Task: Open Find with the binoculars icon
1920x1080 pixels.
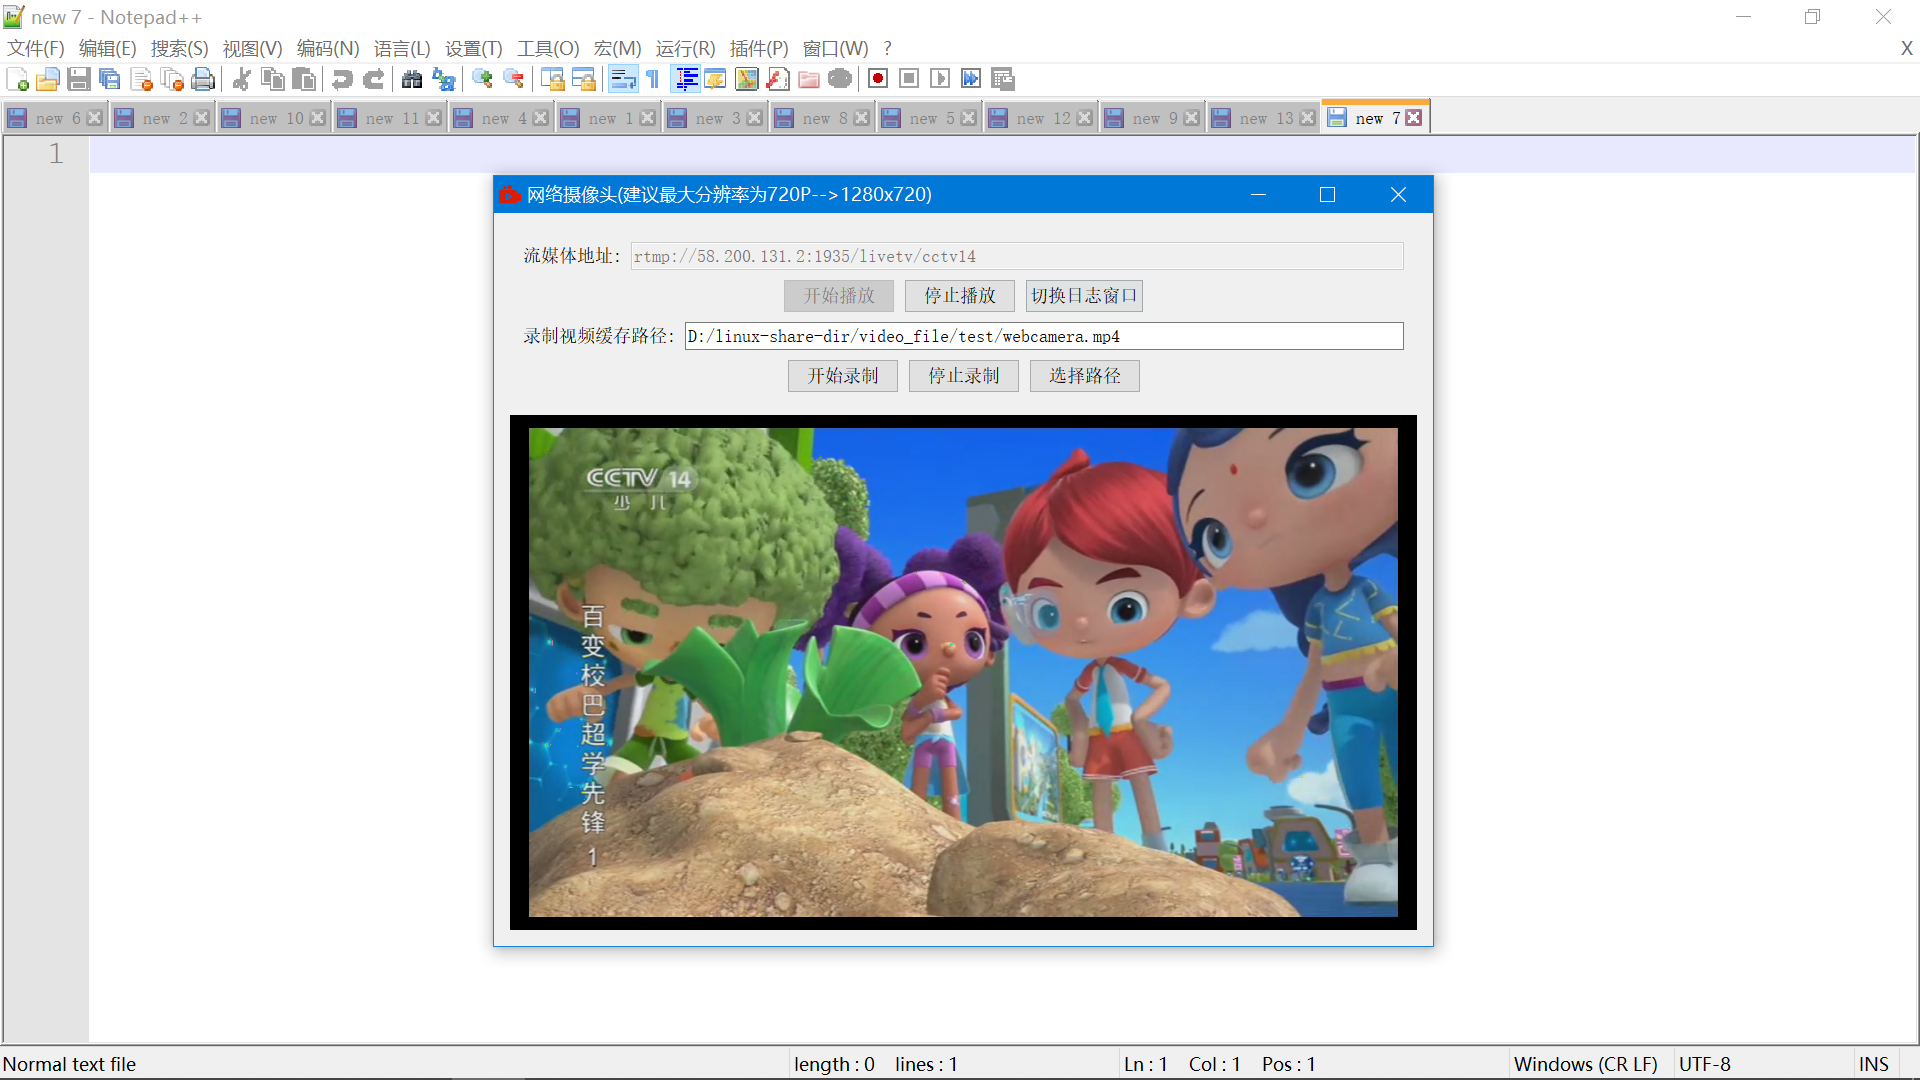Action: 412,79
